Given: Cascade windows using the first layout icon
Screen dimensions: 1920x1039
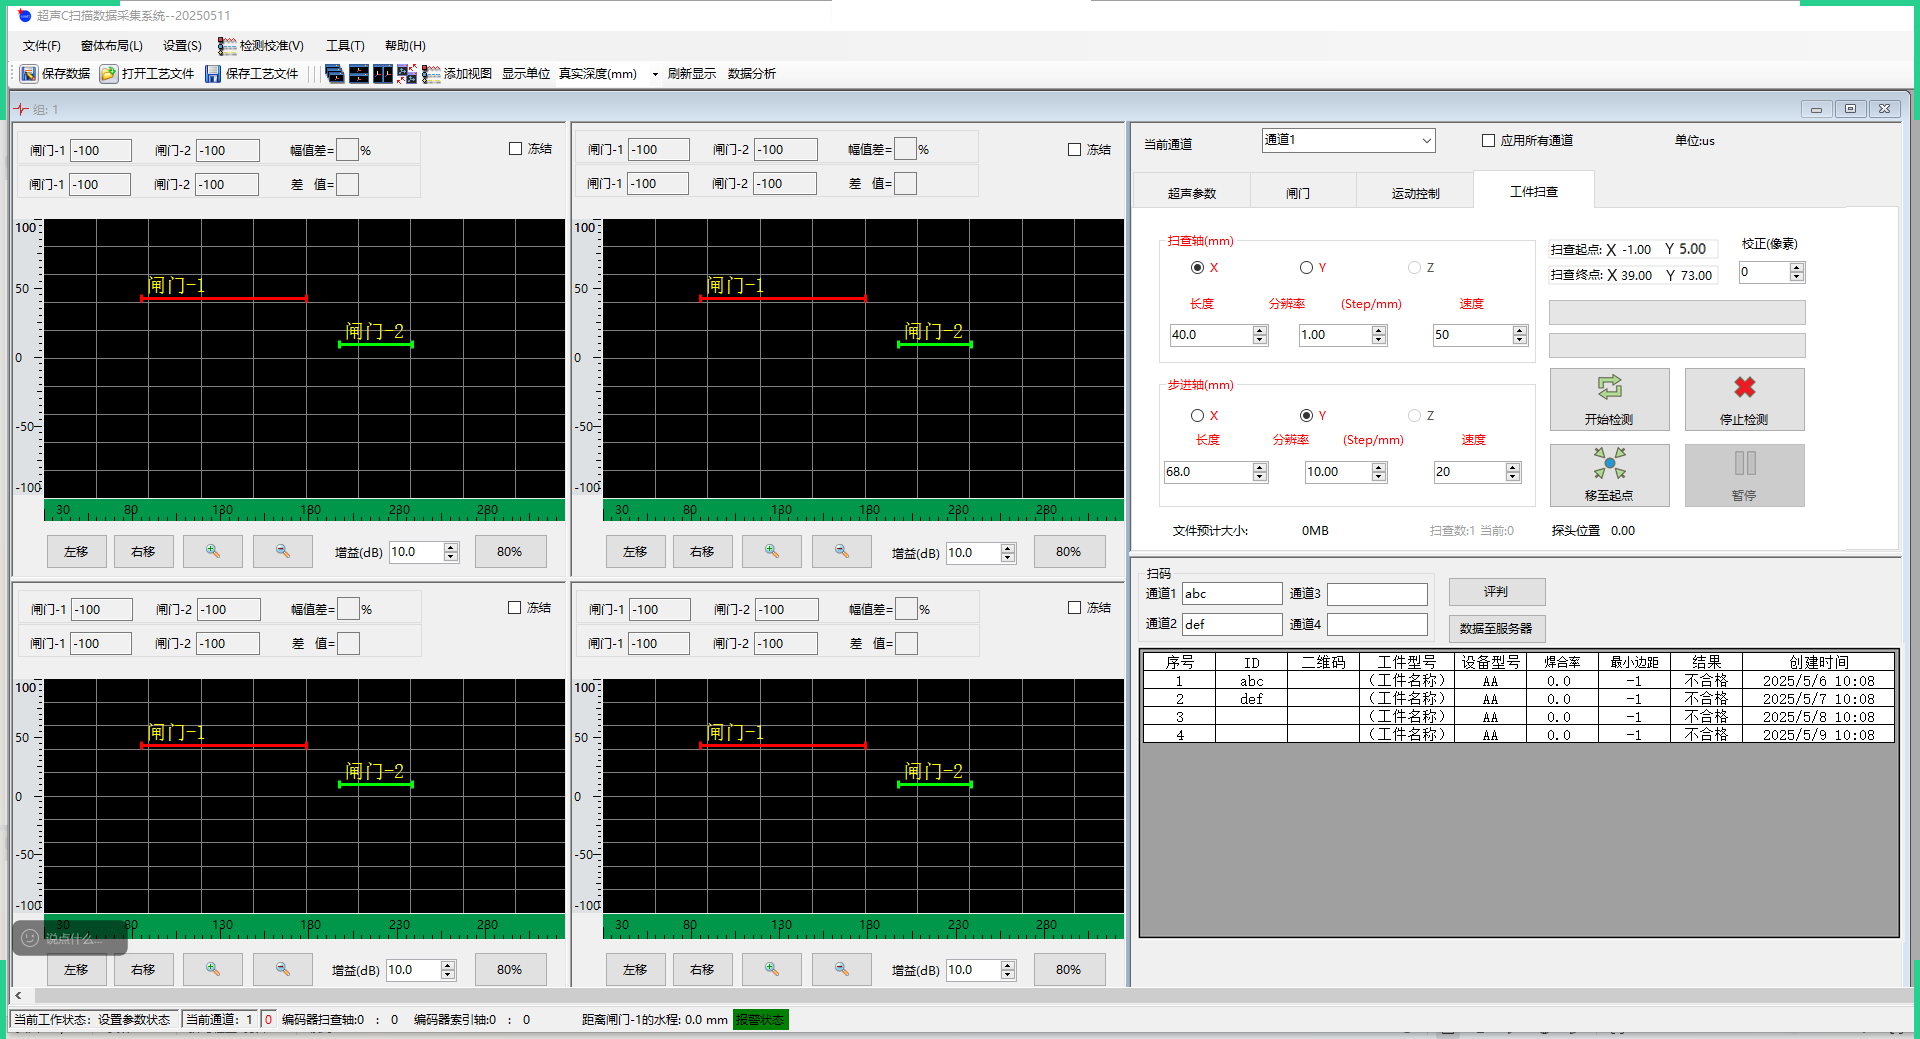Looking at the screenshot, I should pyautogui.click(x=335, y=74).
